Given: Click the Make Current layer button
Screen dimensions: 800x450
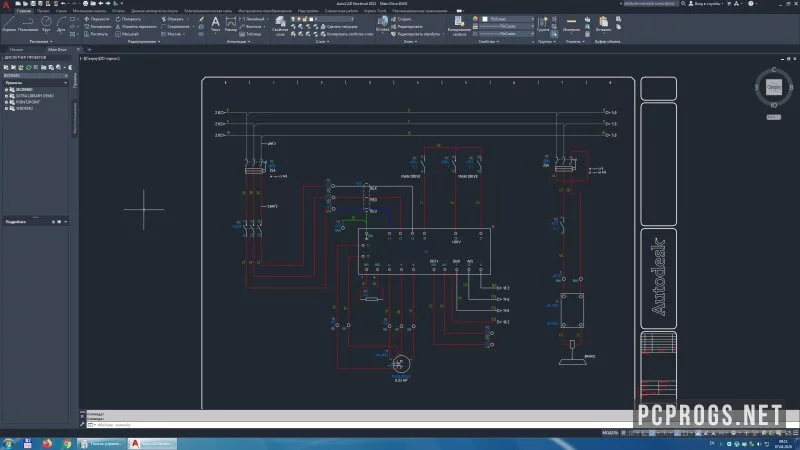Looking at the screenshot, I should click(x=340, y=27).
